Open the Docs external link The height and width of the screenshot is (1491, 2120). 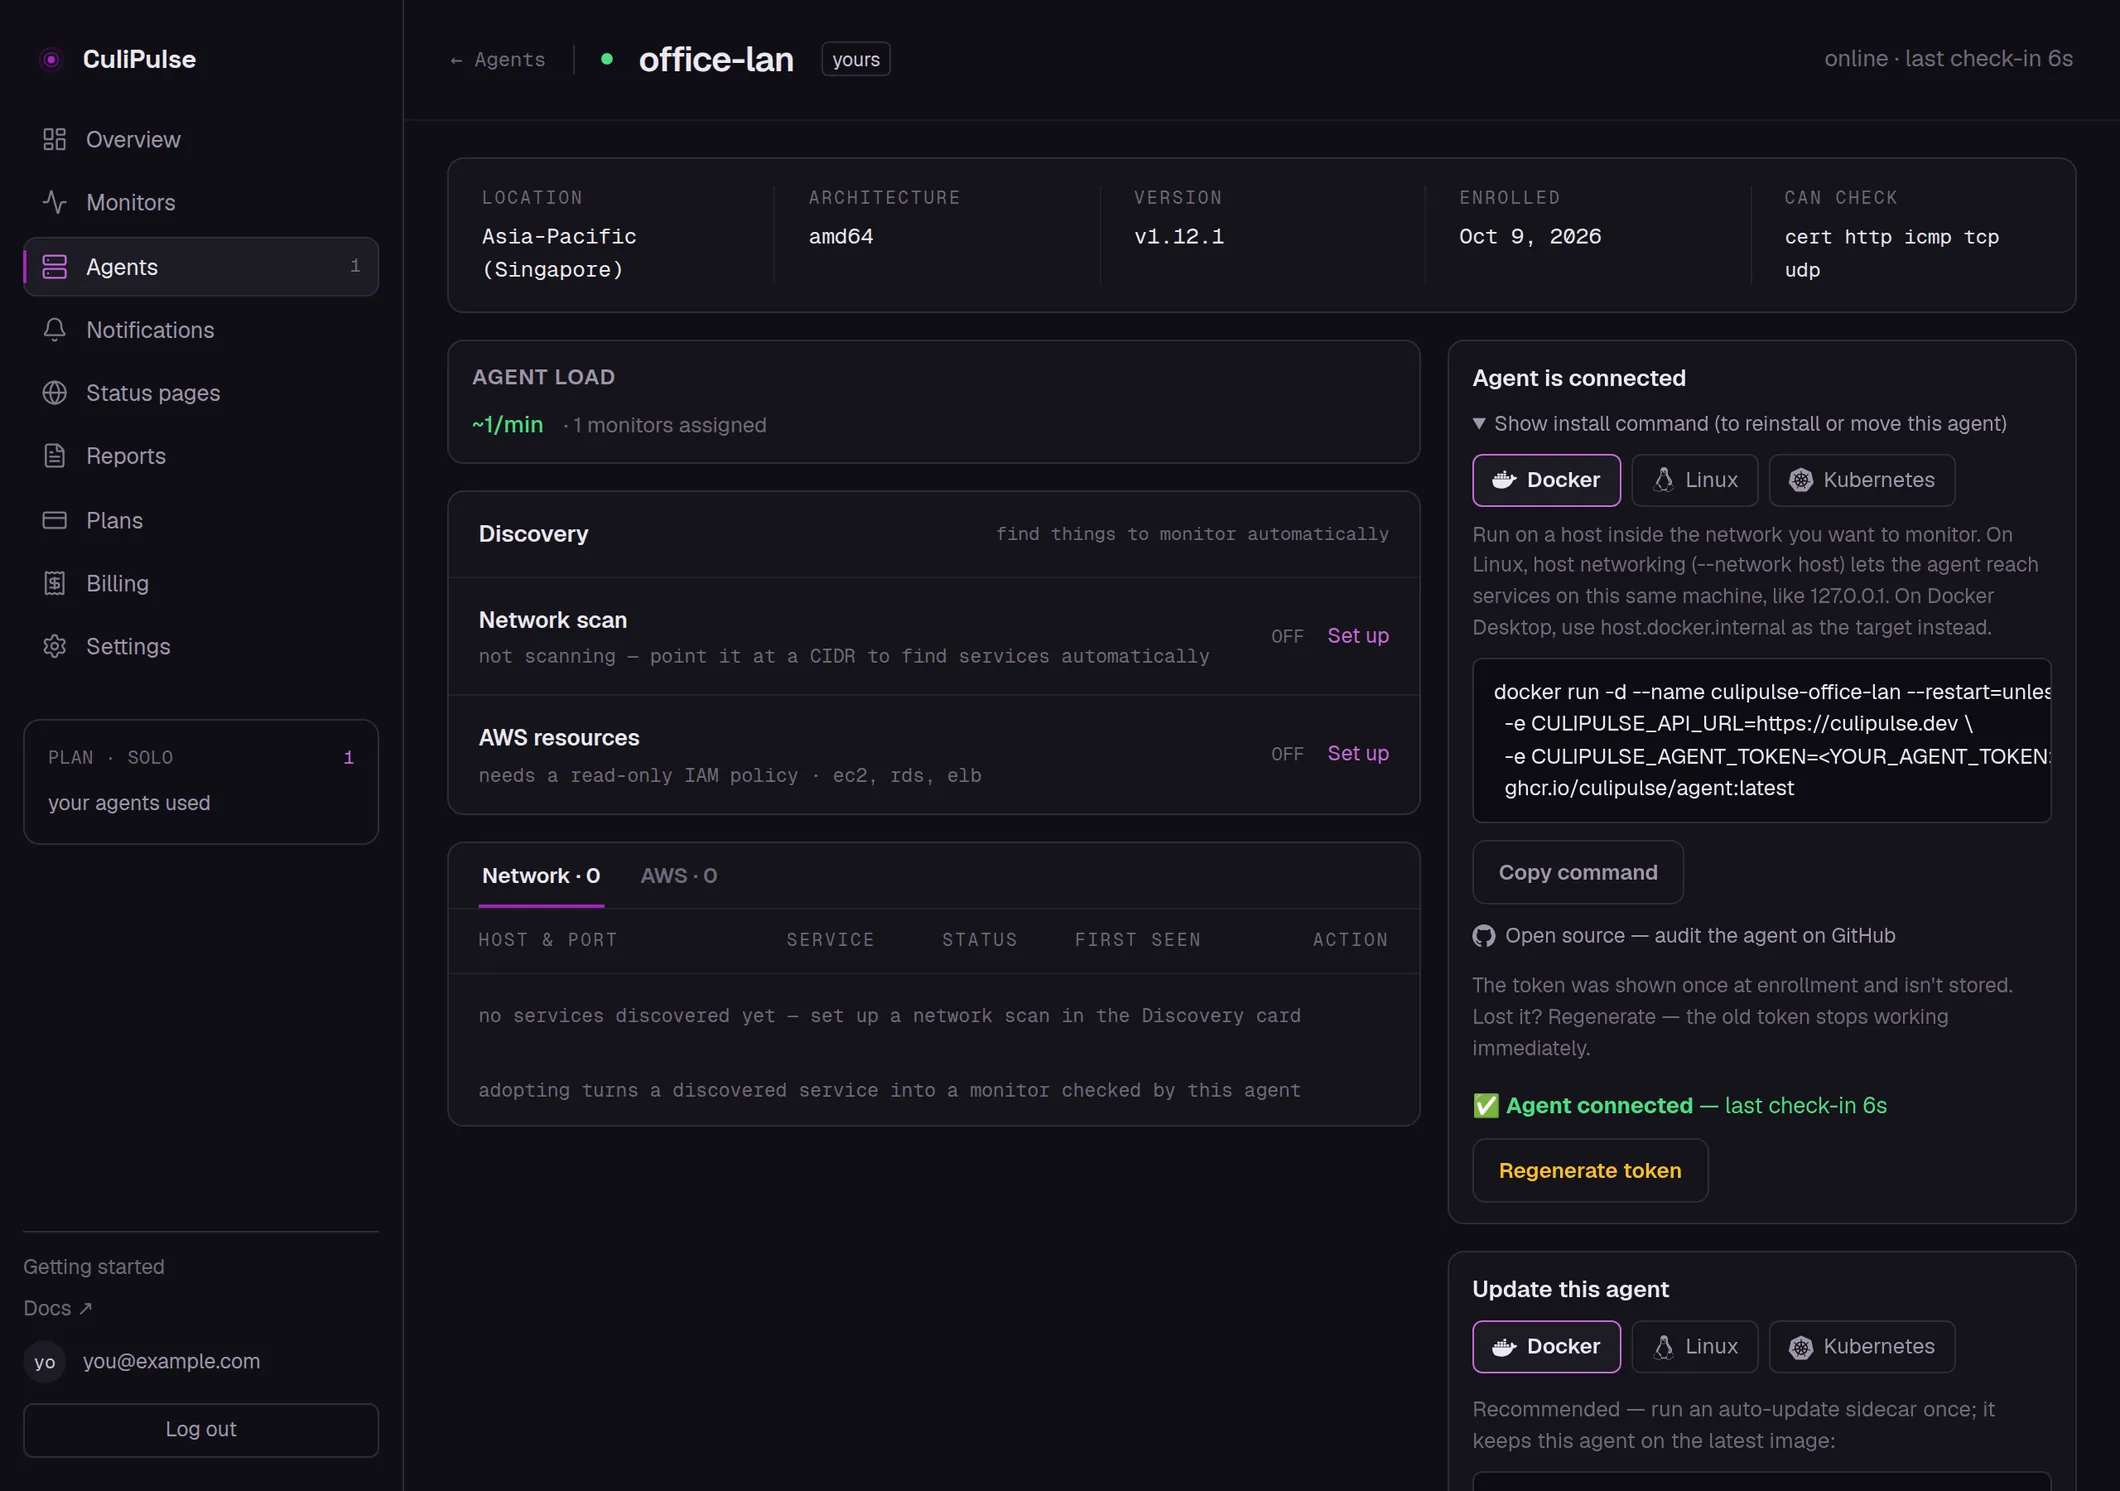[x=58, y=1309]
